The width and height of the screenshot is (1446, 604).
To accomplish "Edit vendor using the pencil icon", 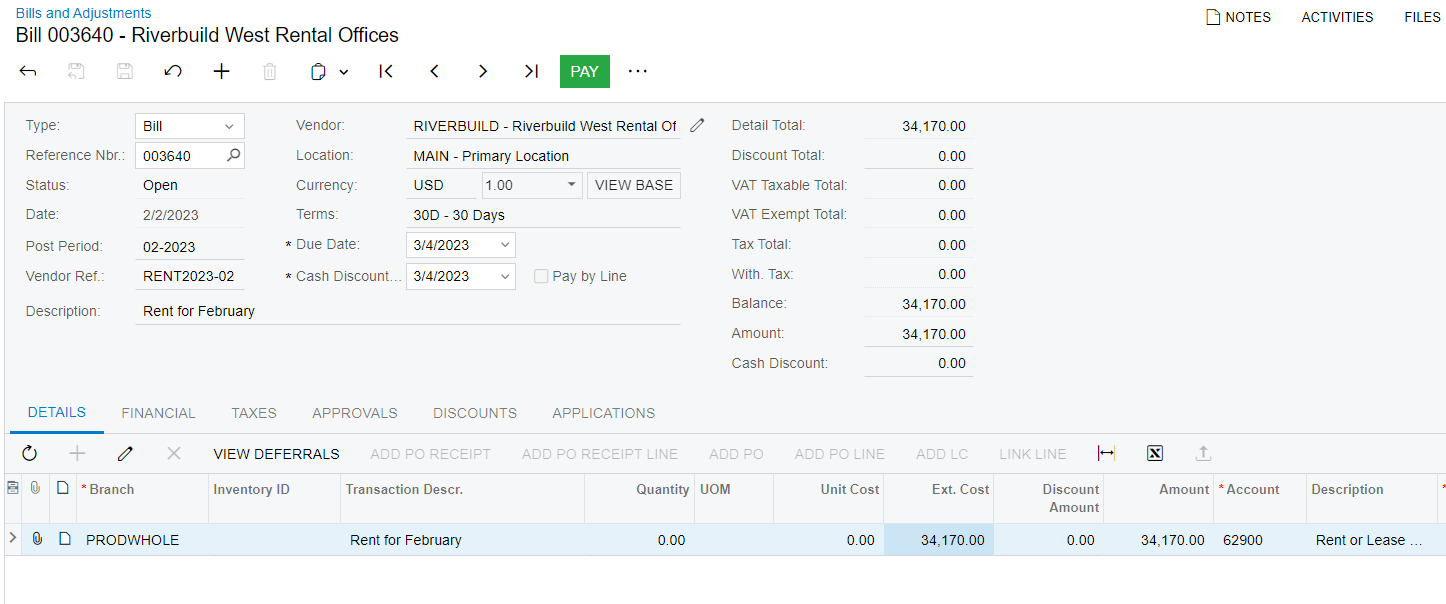I will (x=697, y=126).
